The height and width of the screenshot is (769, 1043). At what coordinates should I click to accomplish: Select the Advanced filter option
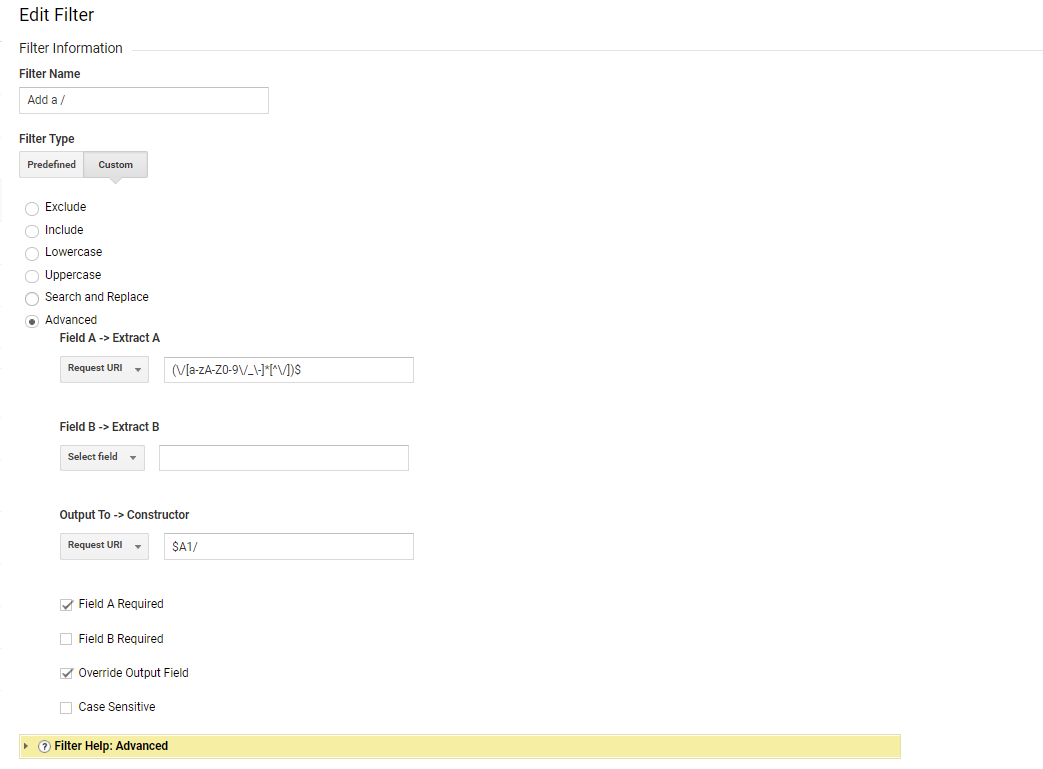(x=31, y=320)
